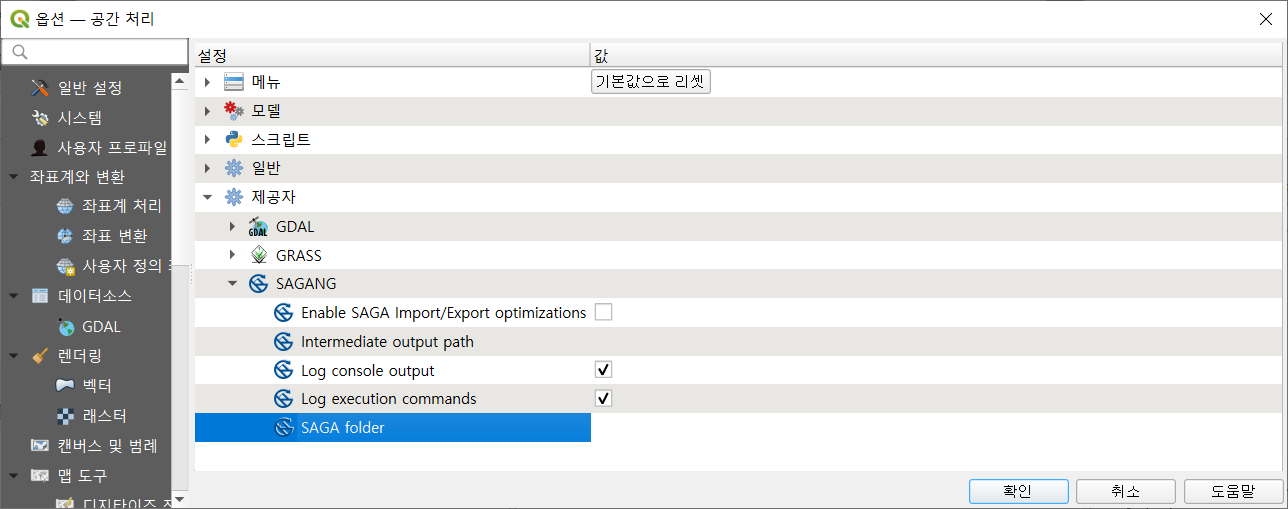The height and width of the screenshot is (509, 1288).
Task: Collapse the 제공자 group
Action: pyautogui.click(x=207, y=198)
